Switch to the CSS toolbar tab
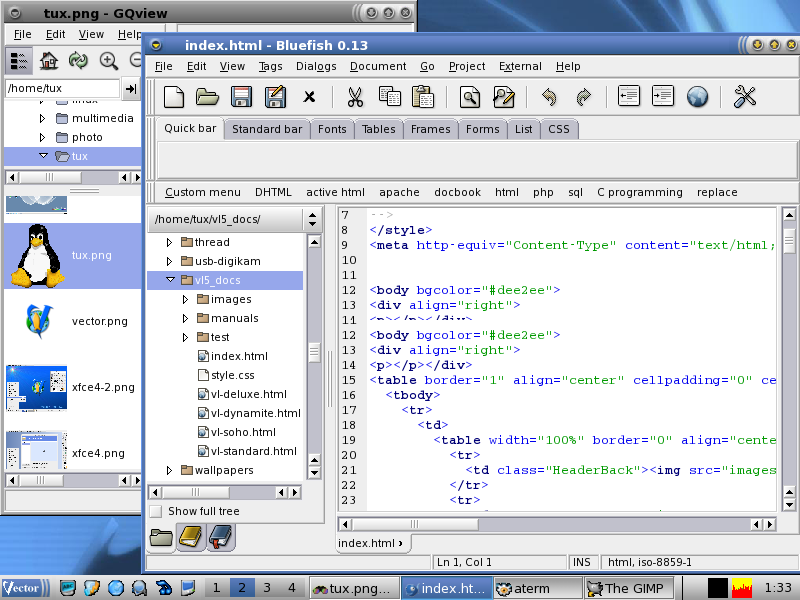800x600 pixels. (559, 129)
